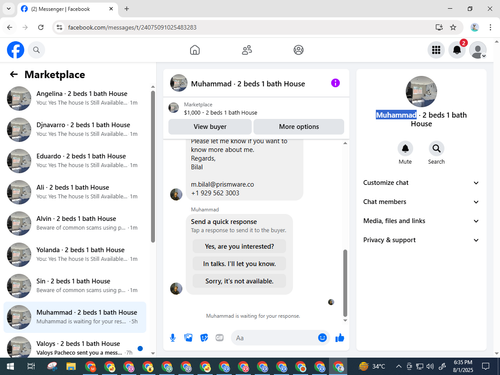This screenshot has height=375, width=500.
Task: Open Task View on the taskbar
Action: pyautogui.click(x=31, y=367)
